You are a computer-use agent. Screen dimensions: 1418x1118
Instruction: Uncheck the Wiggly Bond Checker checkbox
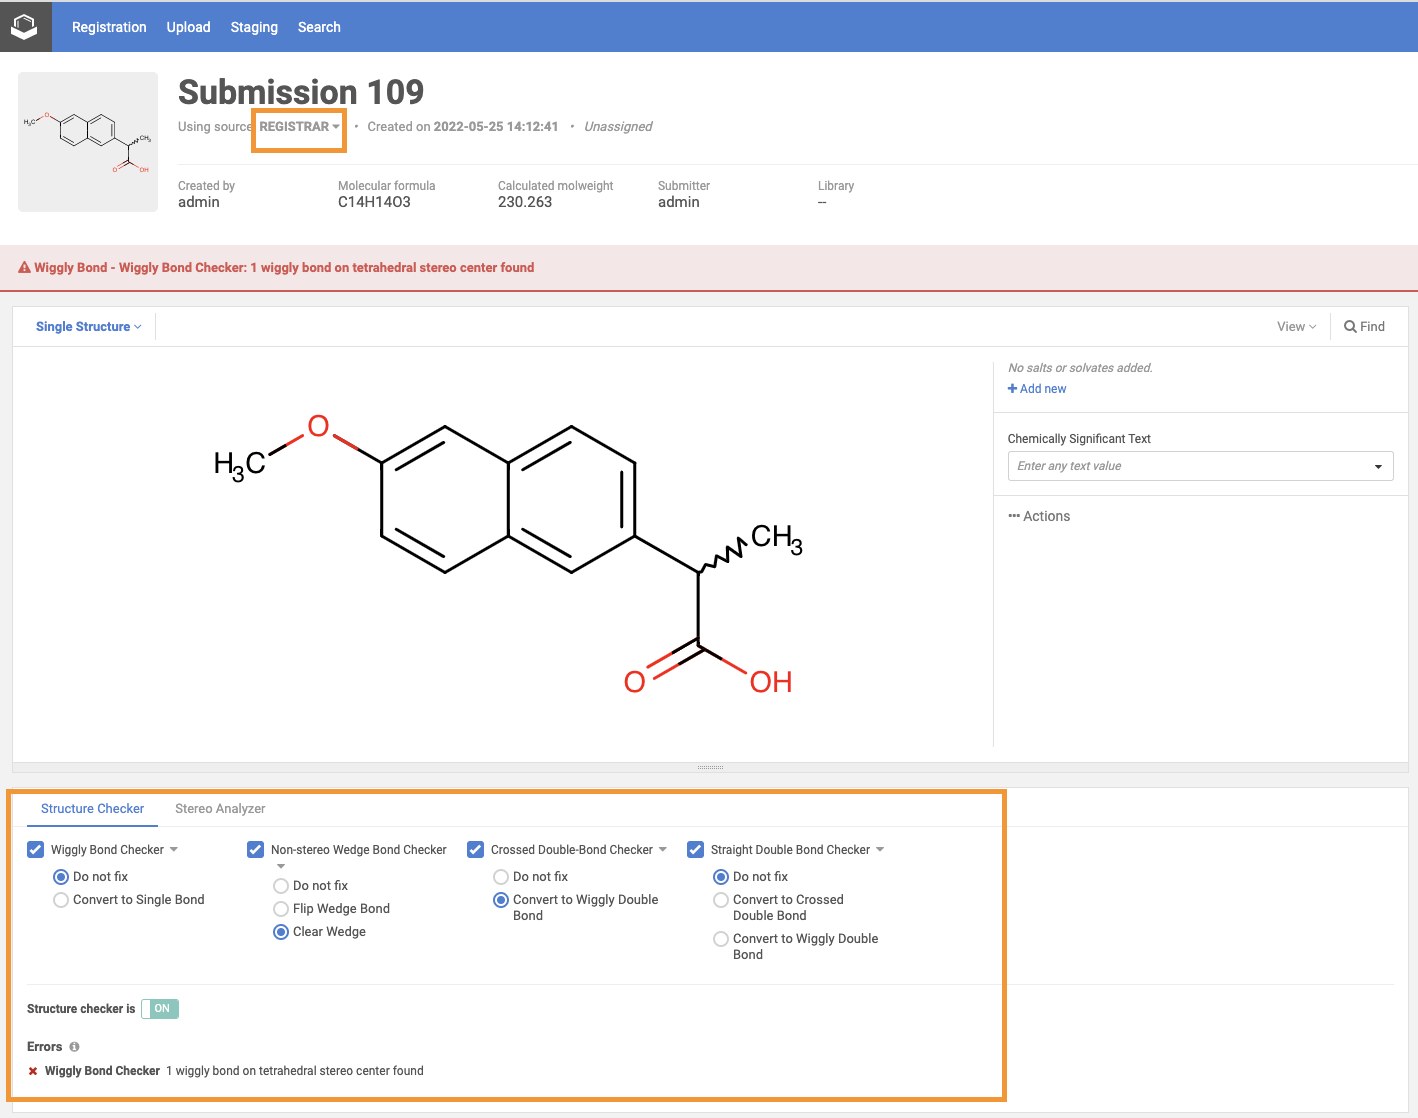pos(36,850)
